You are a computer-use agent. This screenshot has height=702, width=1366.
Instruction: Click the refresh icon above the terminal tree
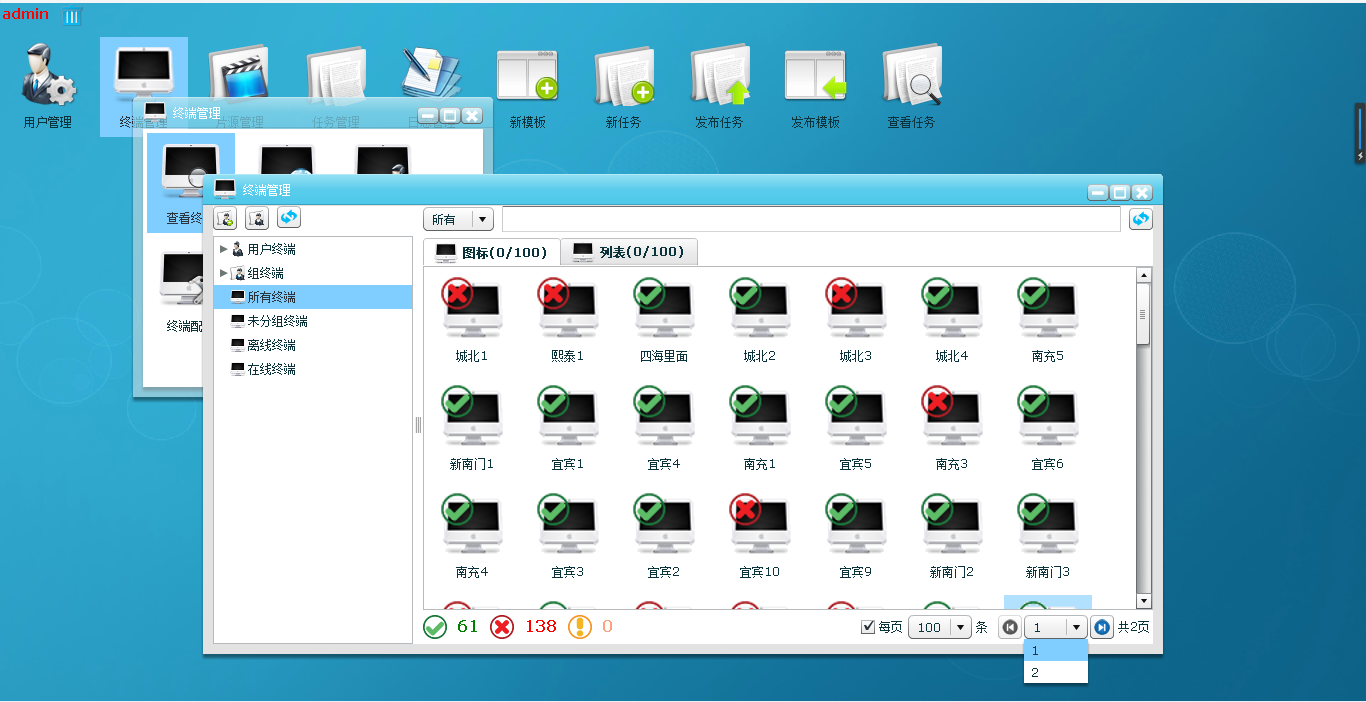tap(289, 217)
